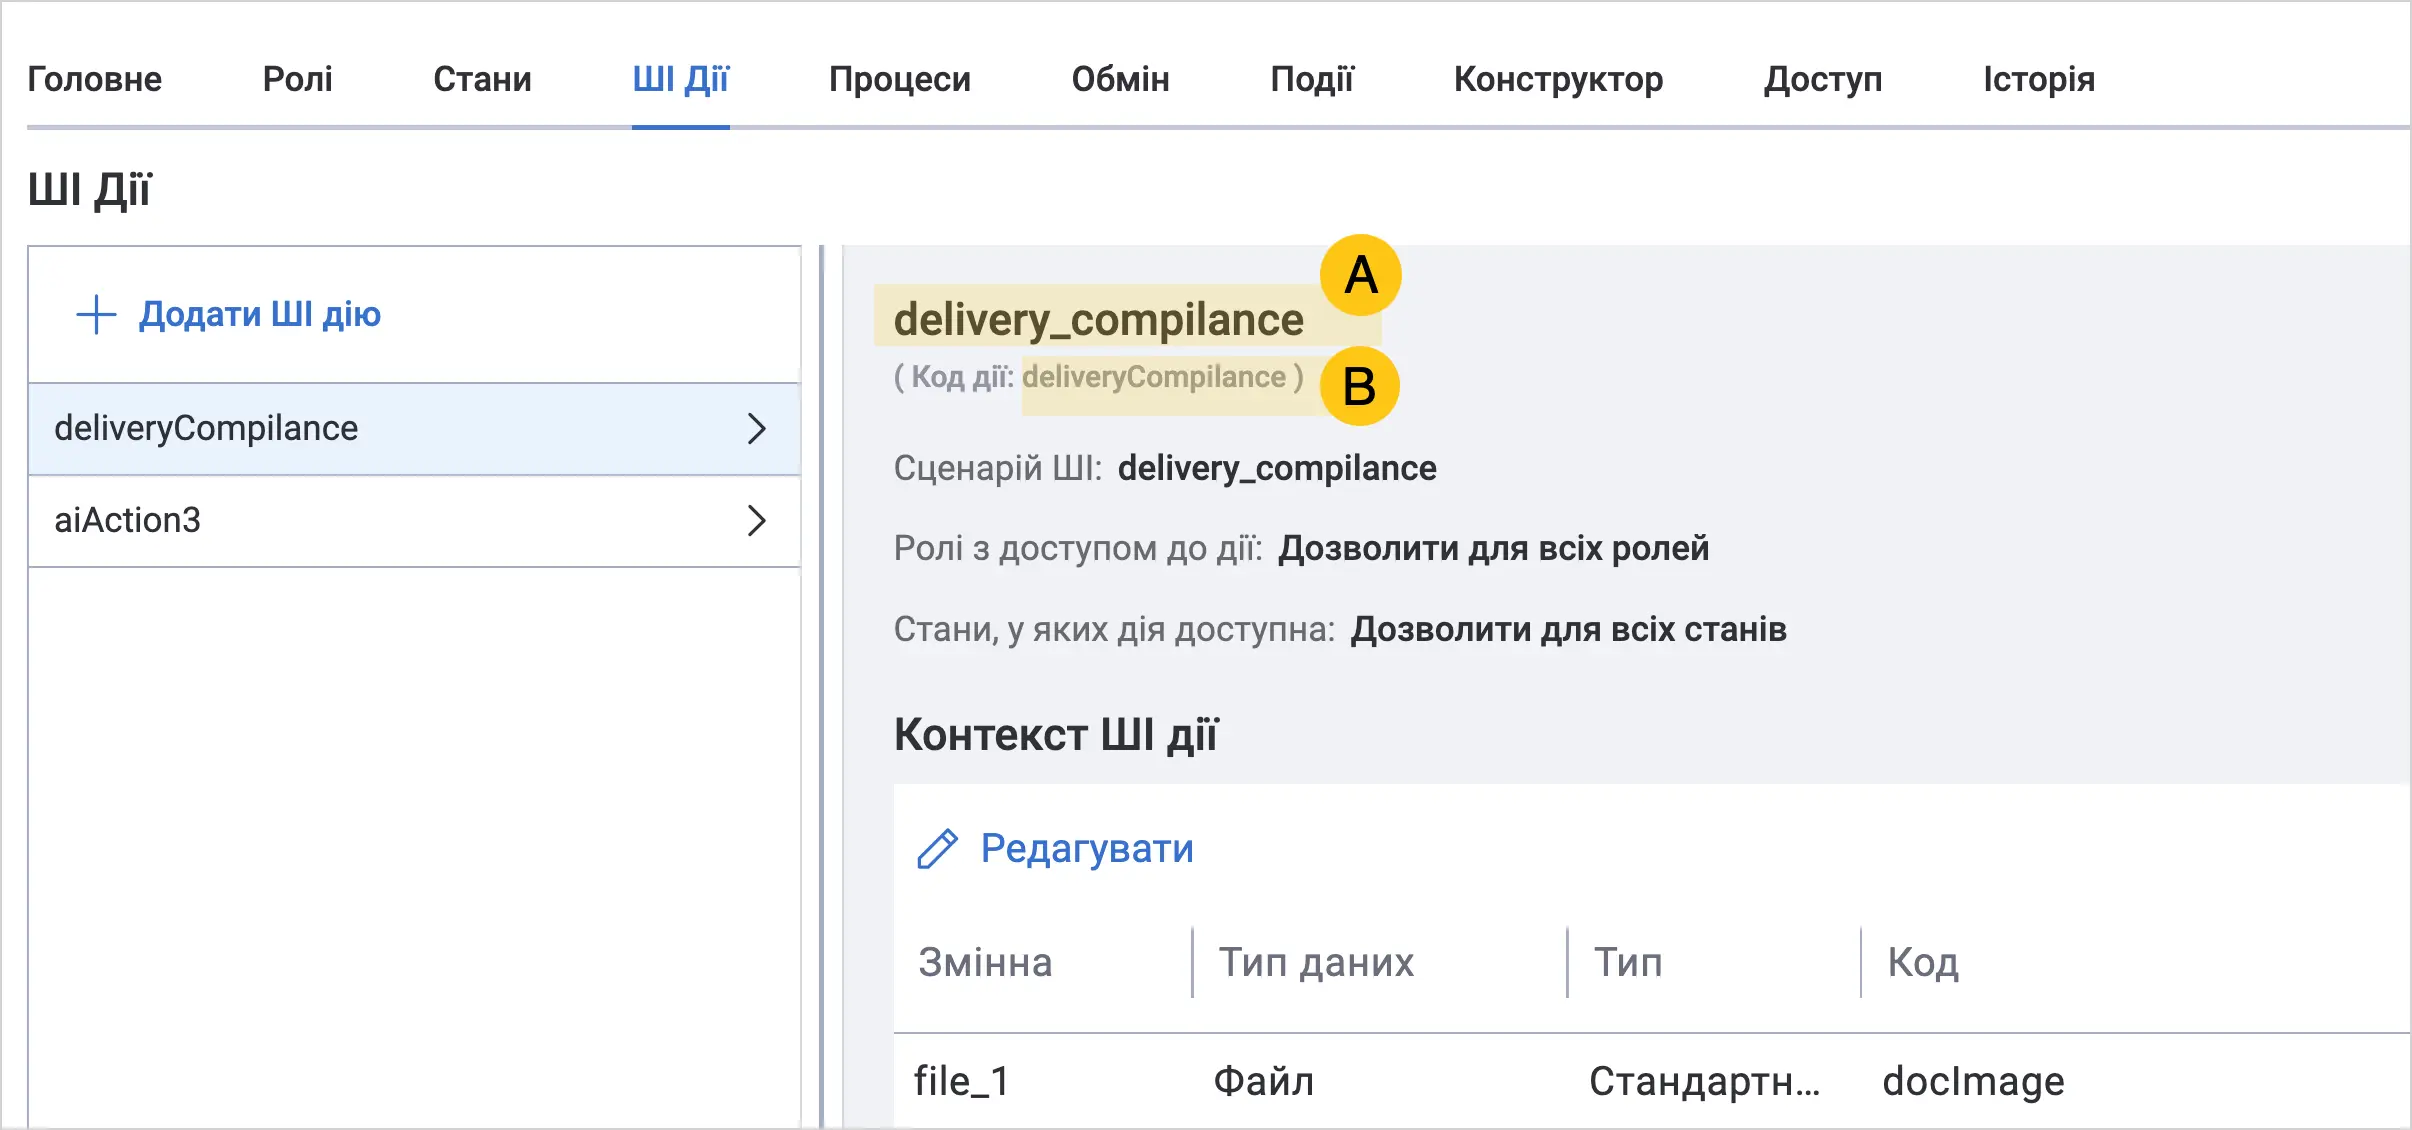Screen dimensions: 2412x1130
Task: Open the Головне tab
Action: (x=94, y=79)
